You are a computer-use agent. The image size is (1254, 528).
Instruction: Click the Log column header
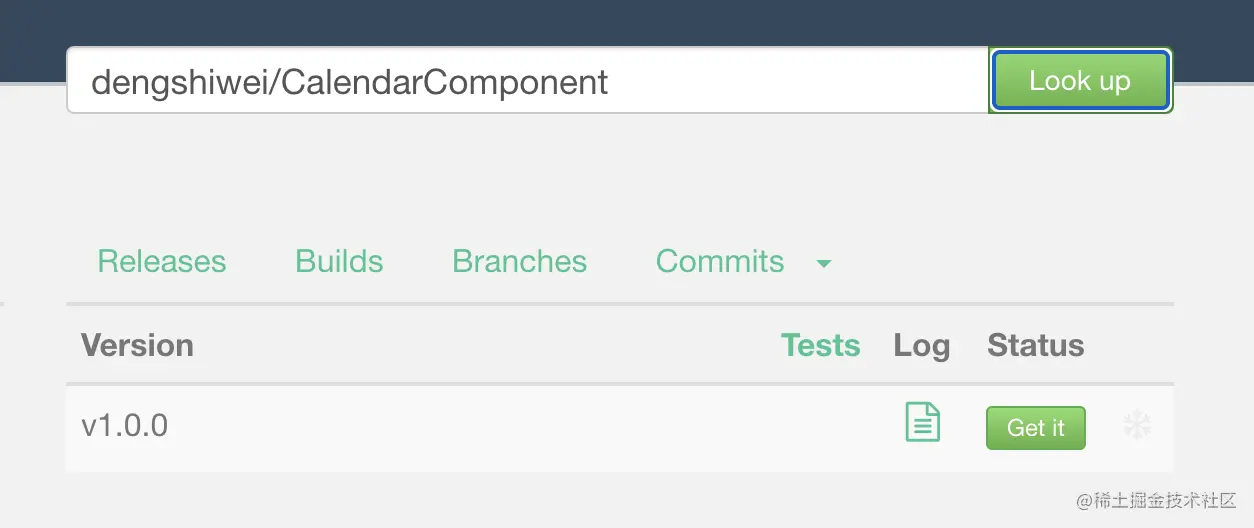coord(921,346)
